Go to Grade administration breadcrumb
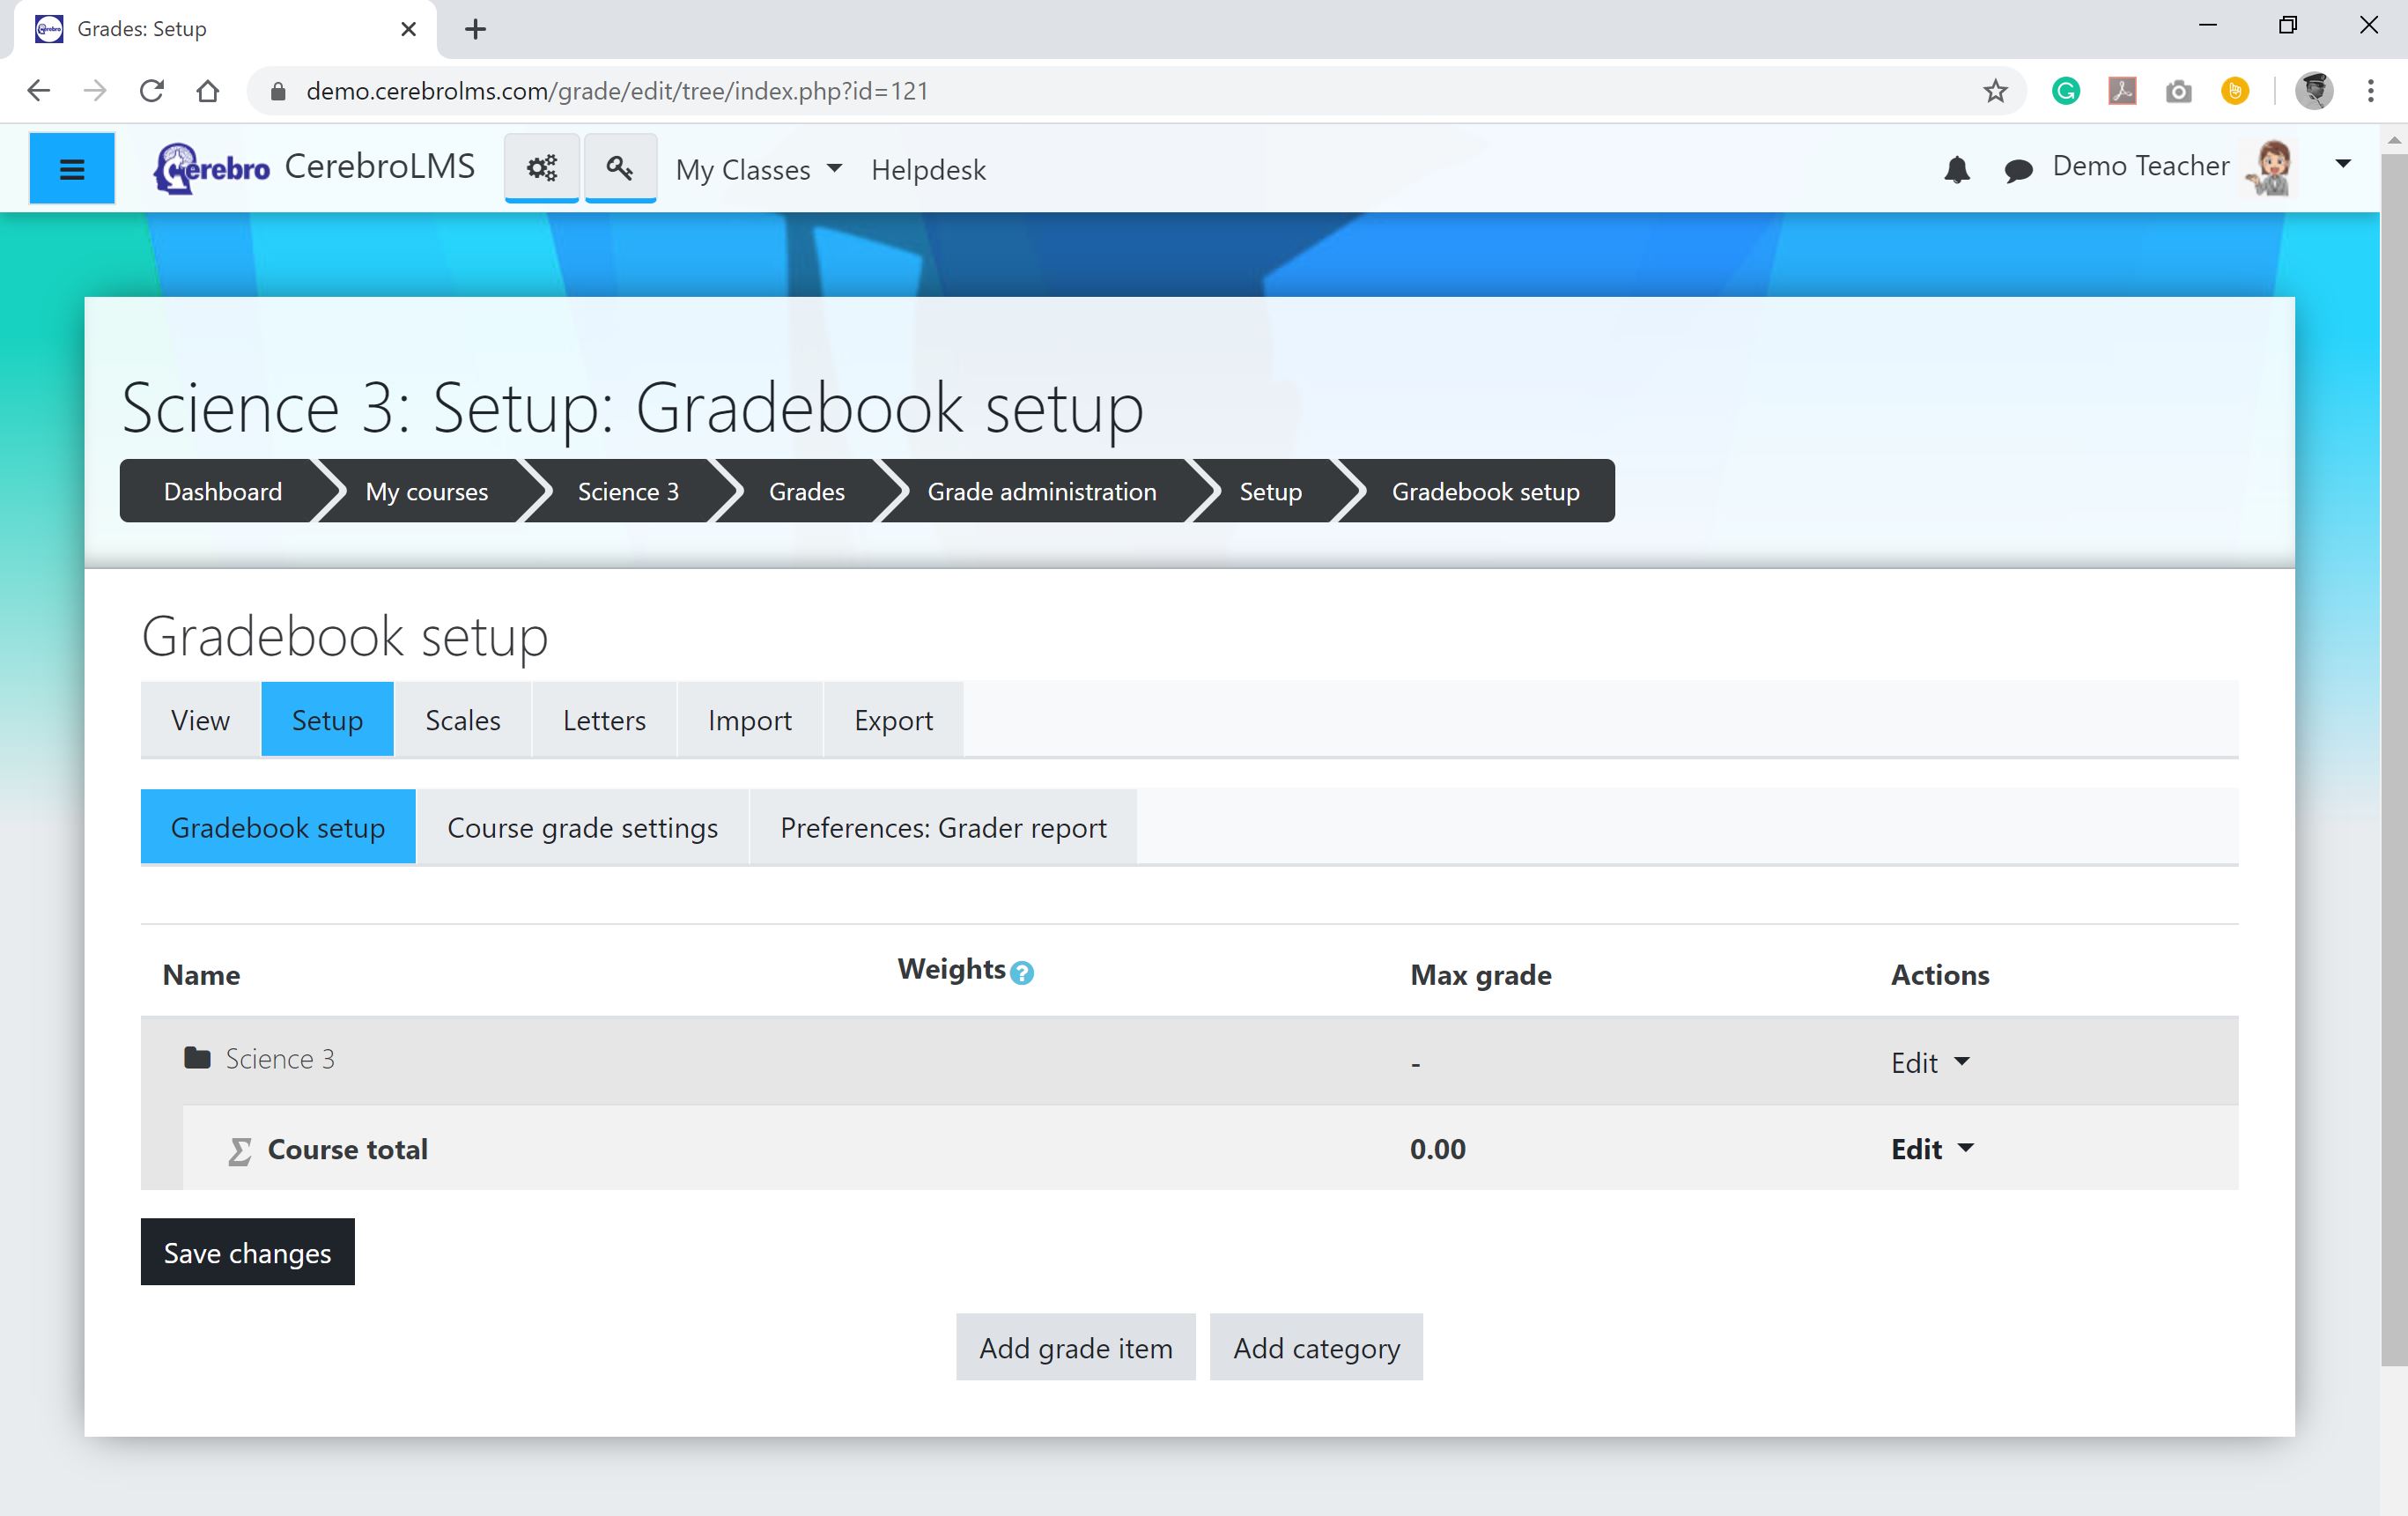The image size is (2408, 1516). 1041,492
